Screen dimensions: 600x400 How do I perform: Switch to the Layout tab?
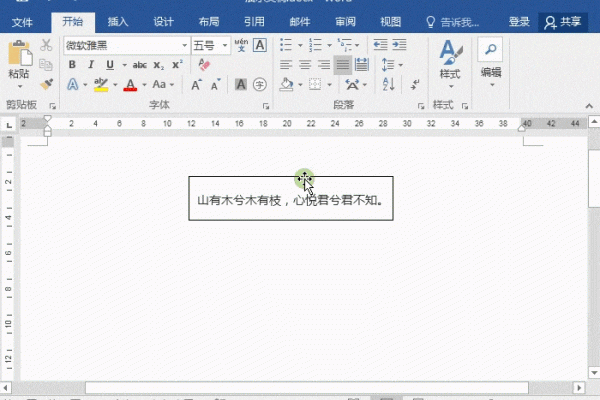click(209, 22)
